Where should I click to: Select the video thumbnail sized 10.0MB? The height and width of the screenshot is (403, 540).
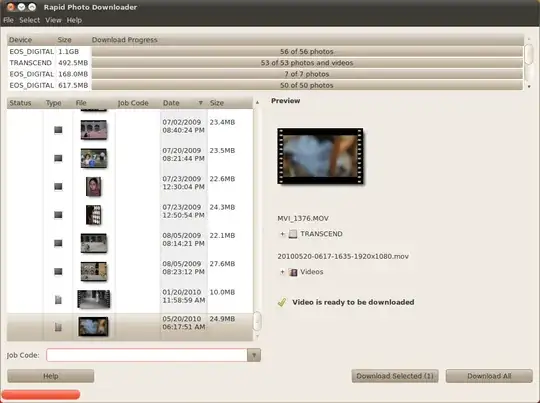click(x=94, y=299)
